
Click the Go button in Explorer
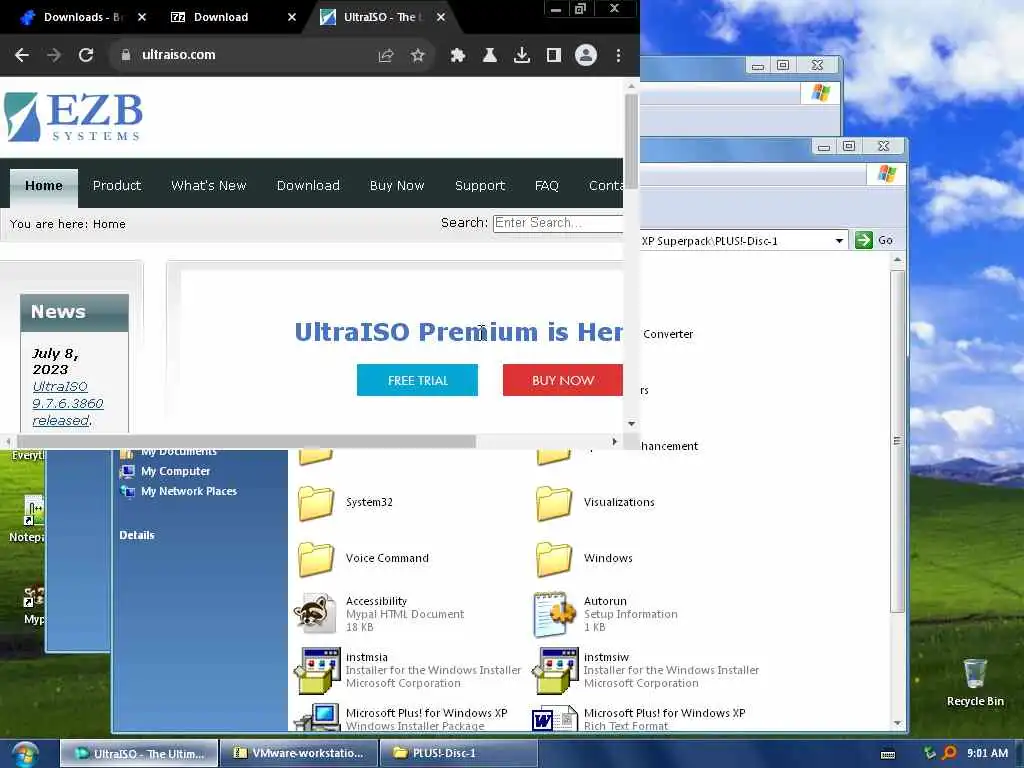click(875, 240)
